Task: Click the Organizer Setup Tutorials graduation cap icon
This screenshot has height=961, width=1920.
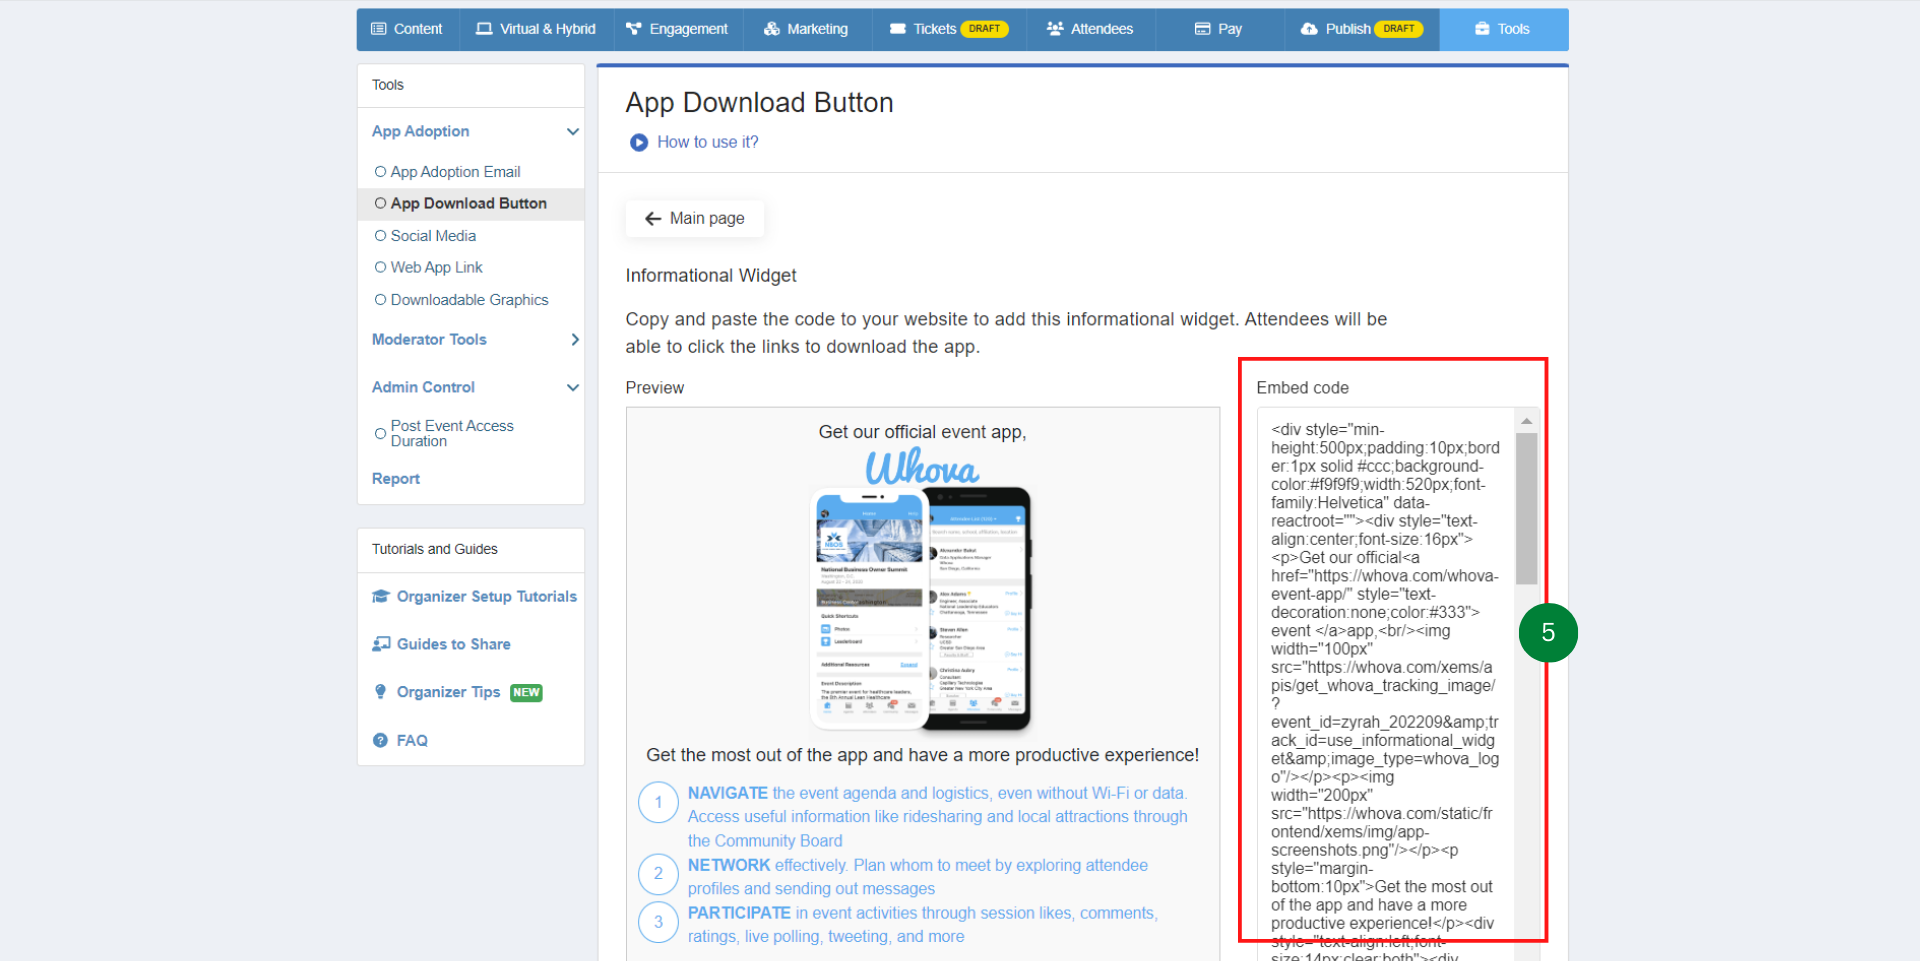Action: pos(381,596)
